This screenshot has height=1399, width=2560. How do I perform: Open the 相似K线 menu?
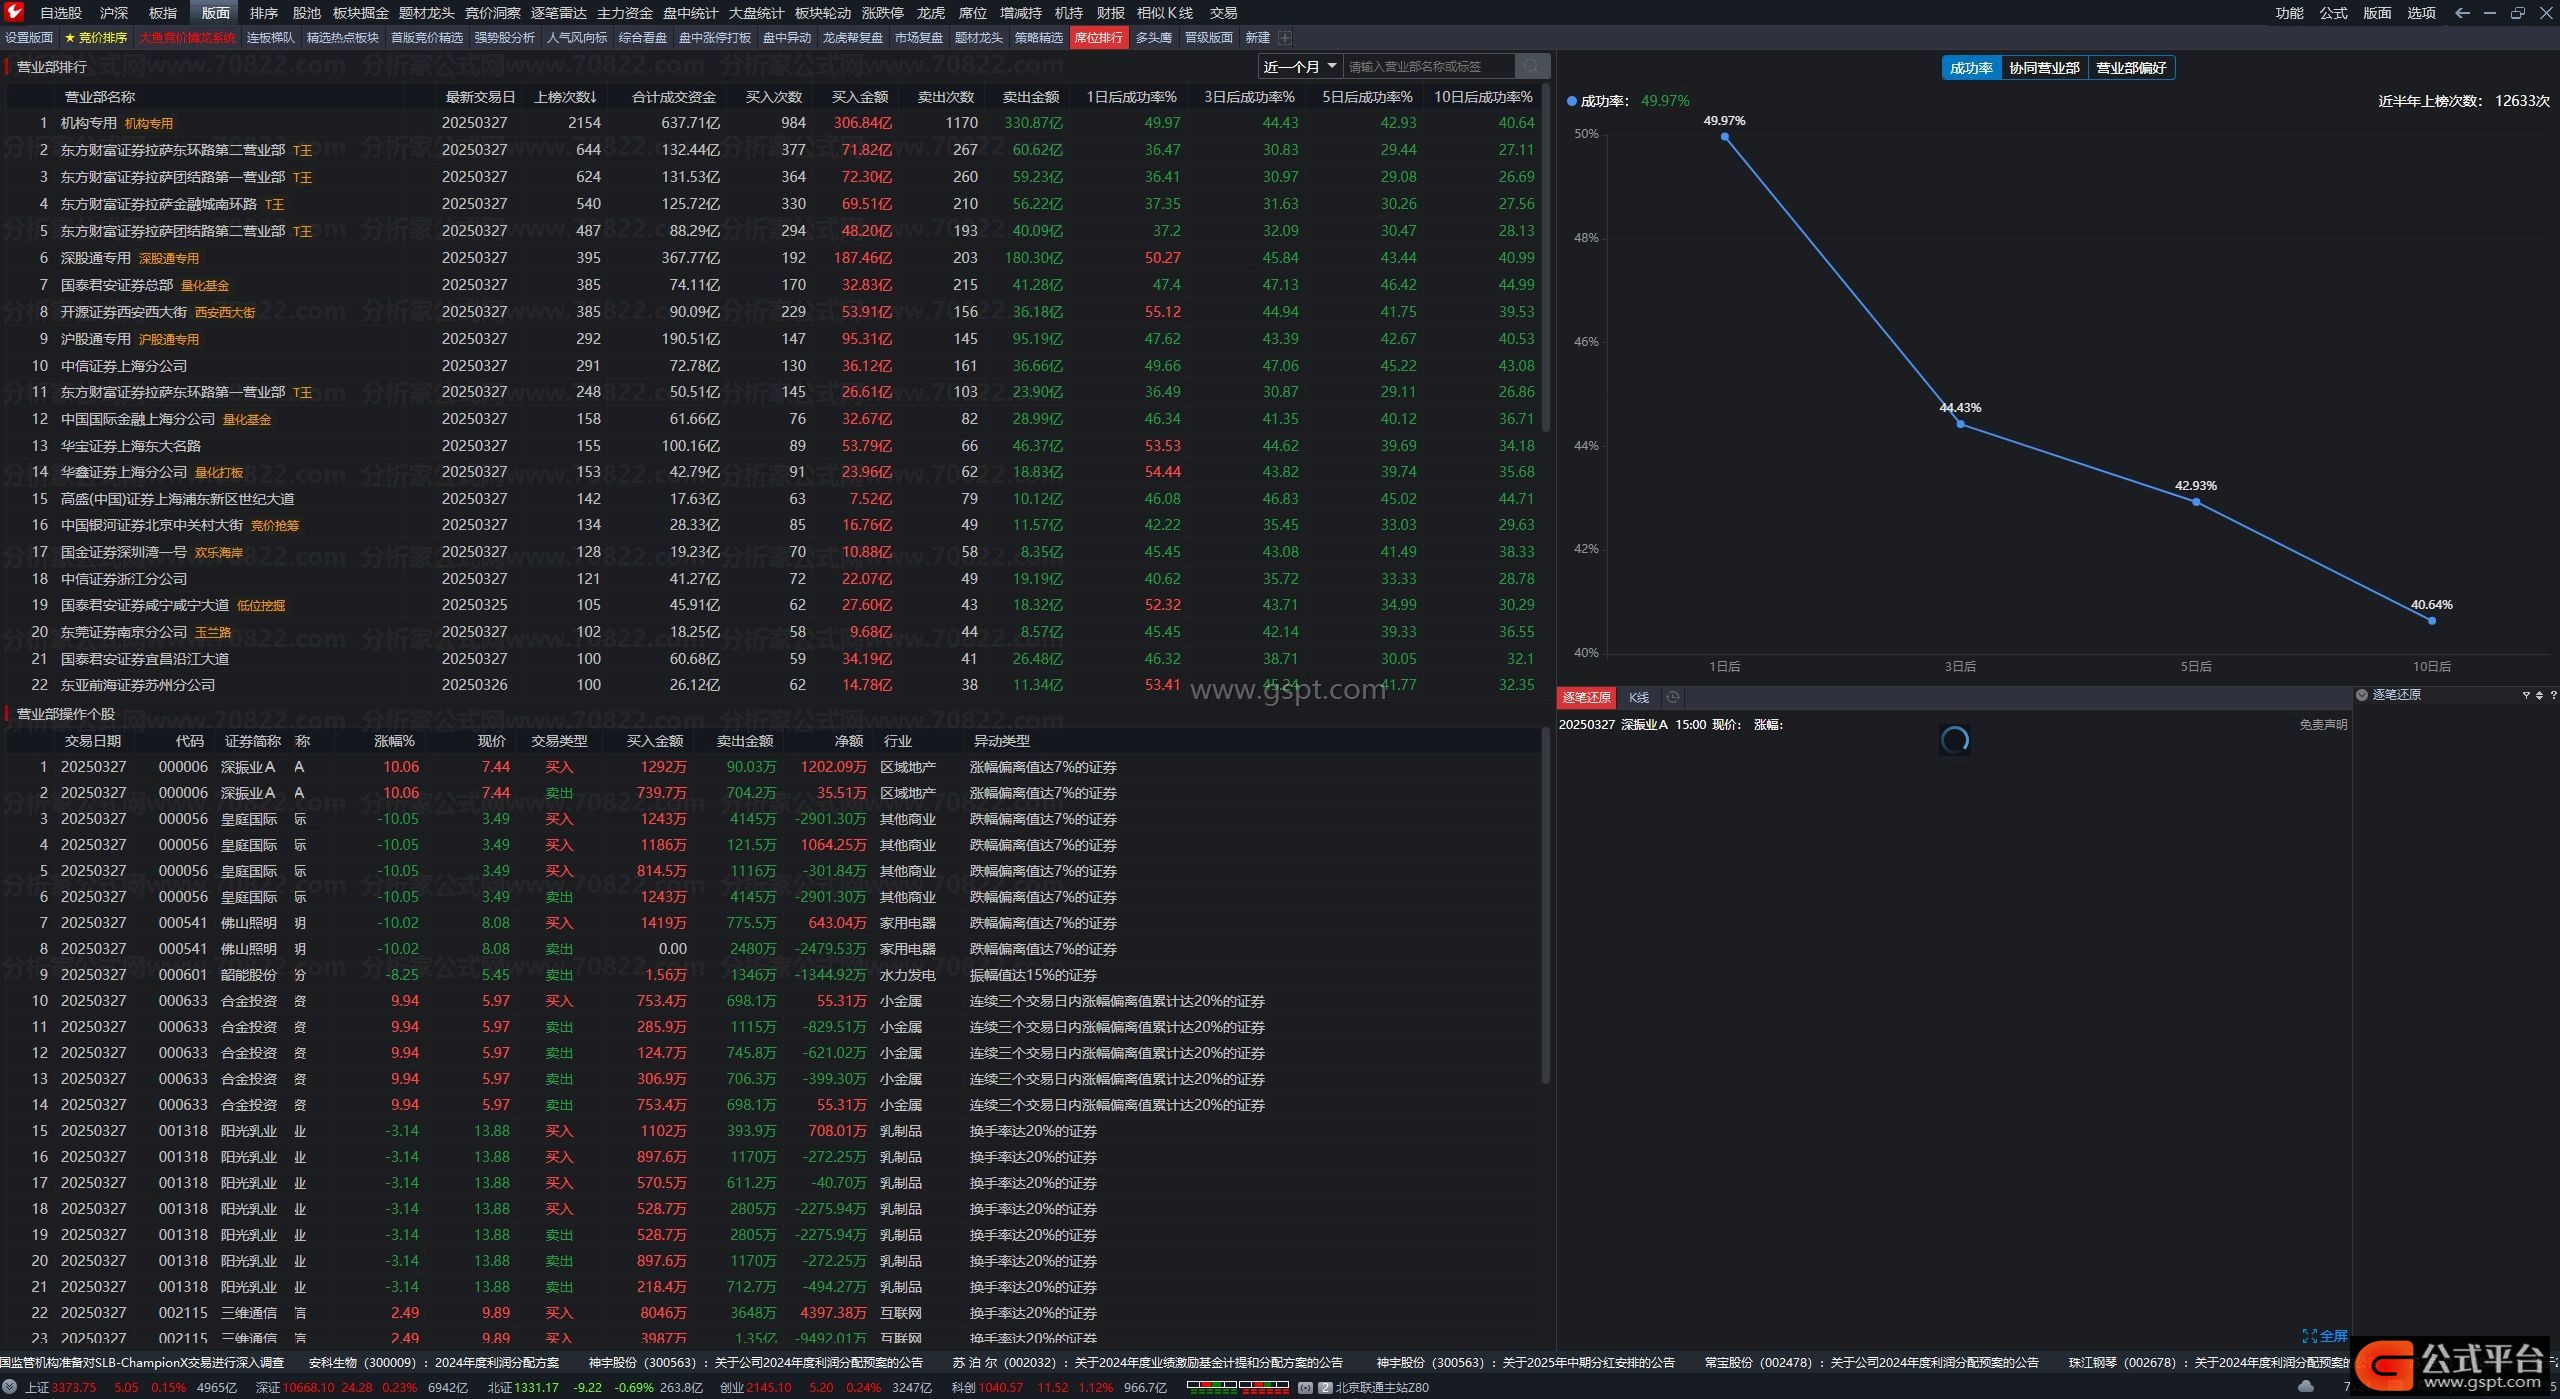(x=1164, y=13)
